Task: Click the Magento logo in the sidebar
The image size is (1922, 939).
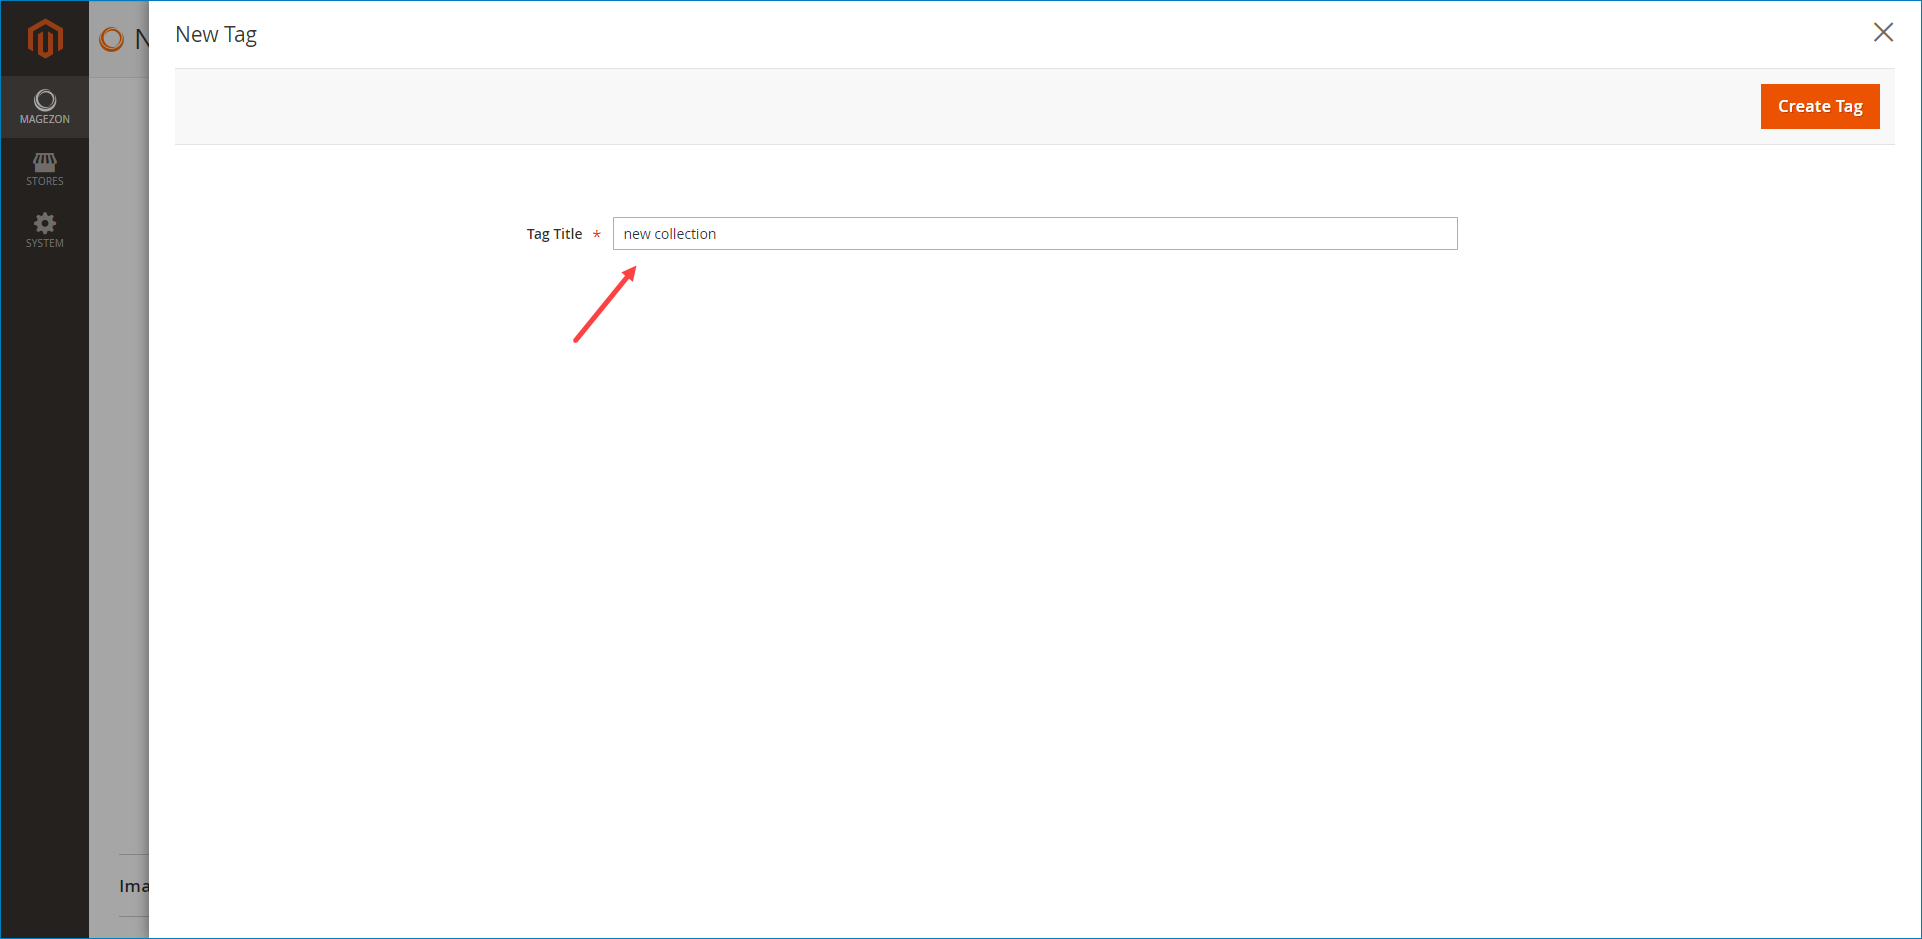Action: click(x=44, y=38)
